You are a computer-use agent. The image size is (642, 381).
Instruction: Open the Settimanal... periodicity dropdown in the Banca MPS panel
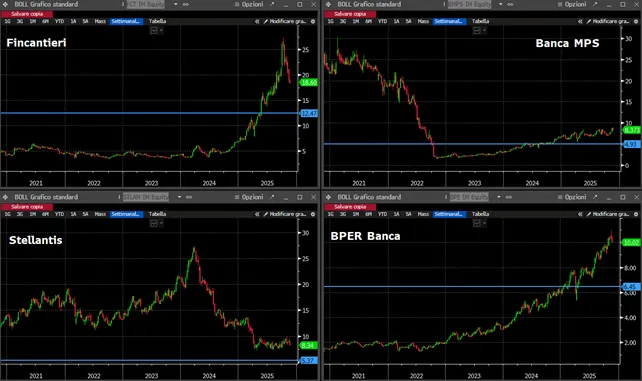coord(449,21)
